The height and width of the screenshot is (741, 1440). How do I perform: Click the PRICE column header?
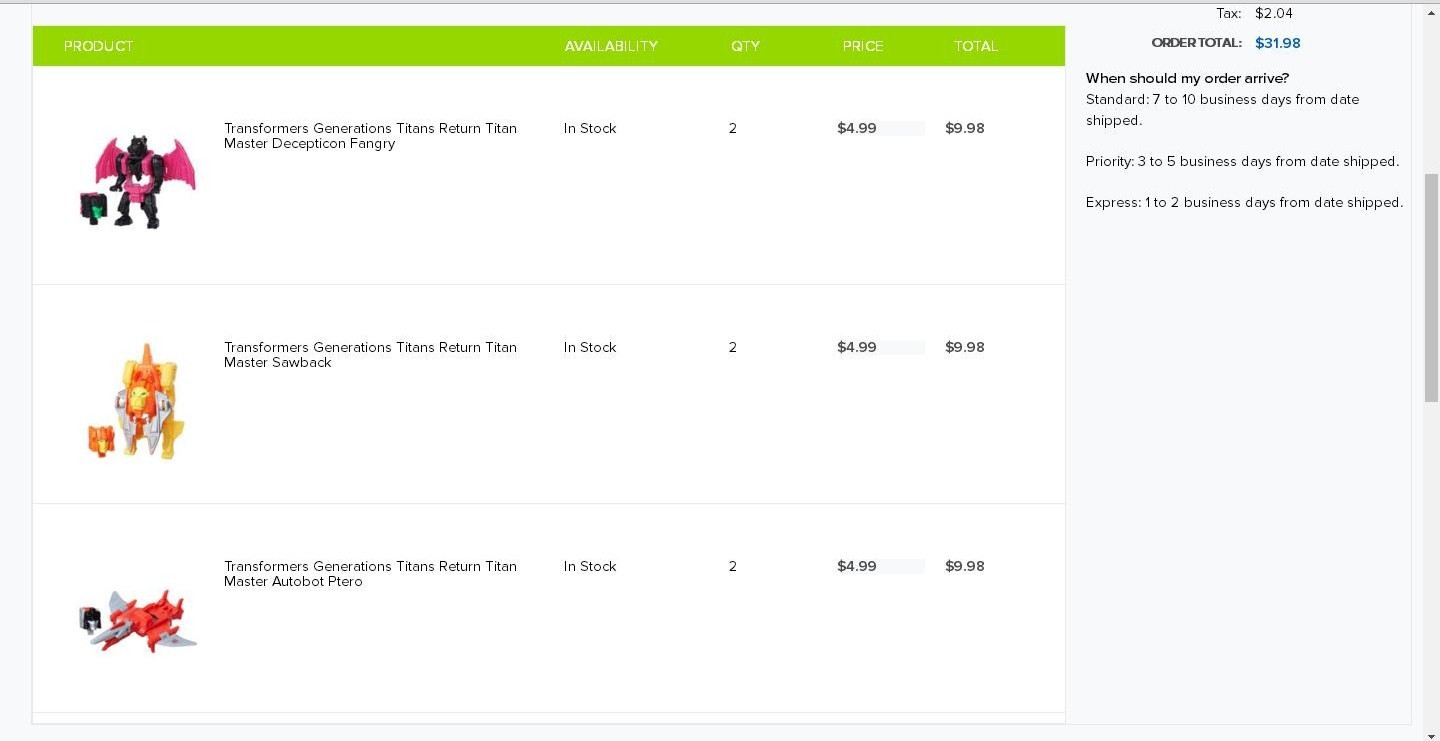tap(862, 46)
